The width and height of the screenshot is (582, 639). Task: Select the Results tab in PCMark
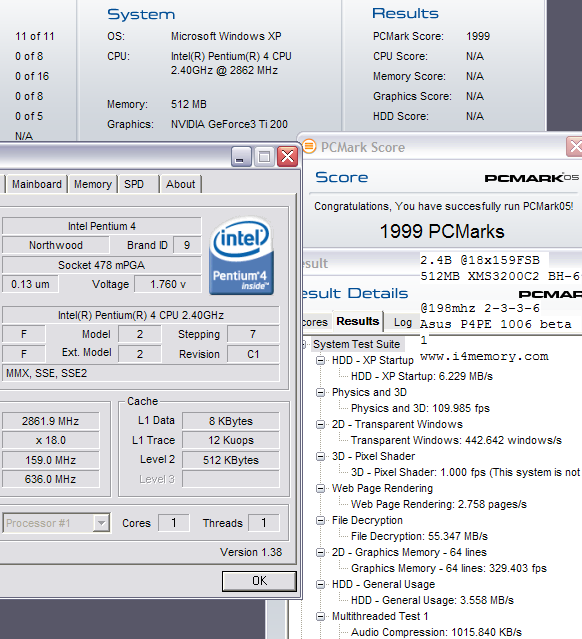tap(358, 322)
